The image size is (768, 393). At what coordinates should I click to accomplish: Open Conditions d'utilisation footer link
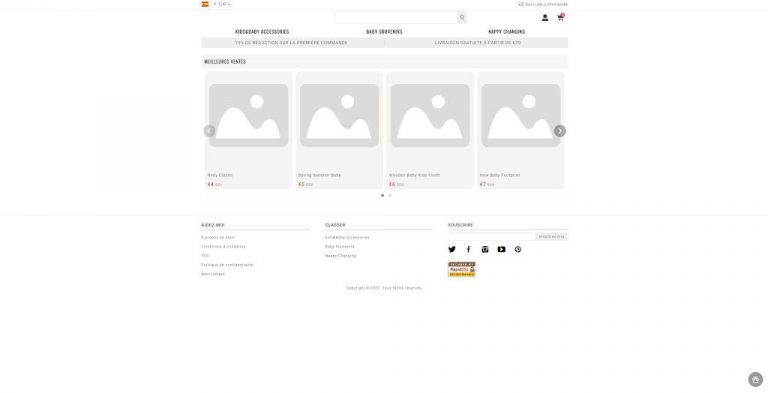pyautogui.click(x=223, y=246)
